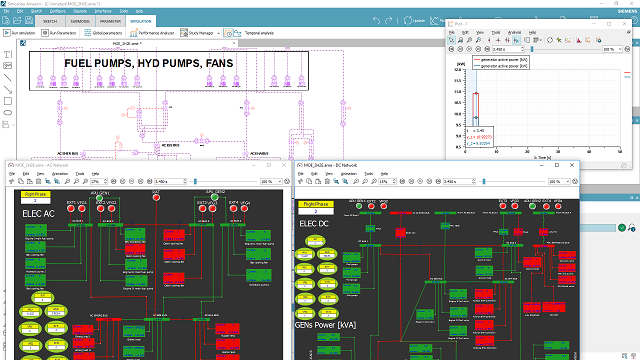This screenshot has width=640, height=360.
Task: Toggle the highlighted cursor mode in Plot toolbar
Action: pos(516,40)
